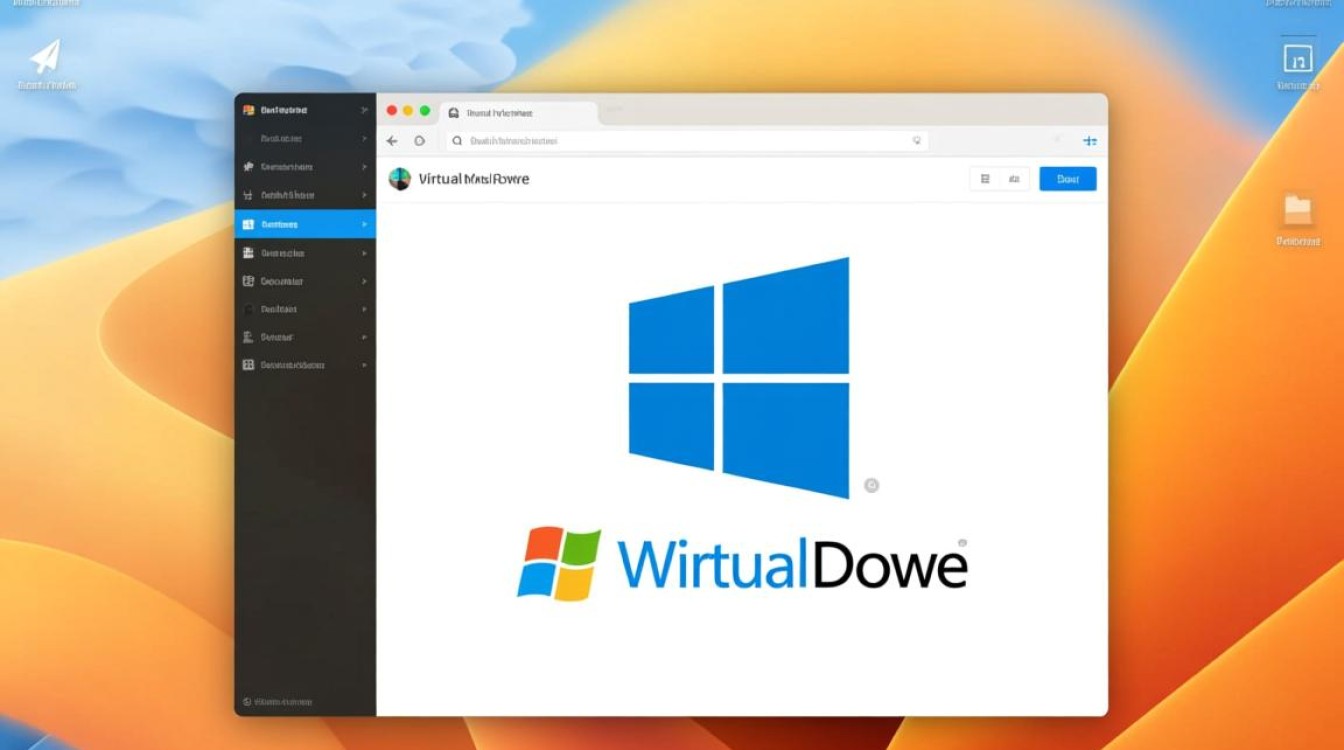Click the large blue Windows logo
Image resolution: width=1344 pixels, height=750 pixels.
tap(739, 377)
